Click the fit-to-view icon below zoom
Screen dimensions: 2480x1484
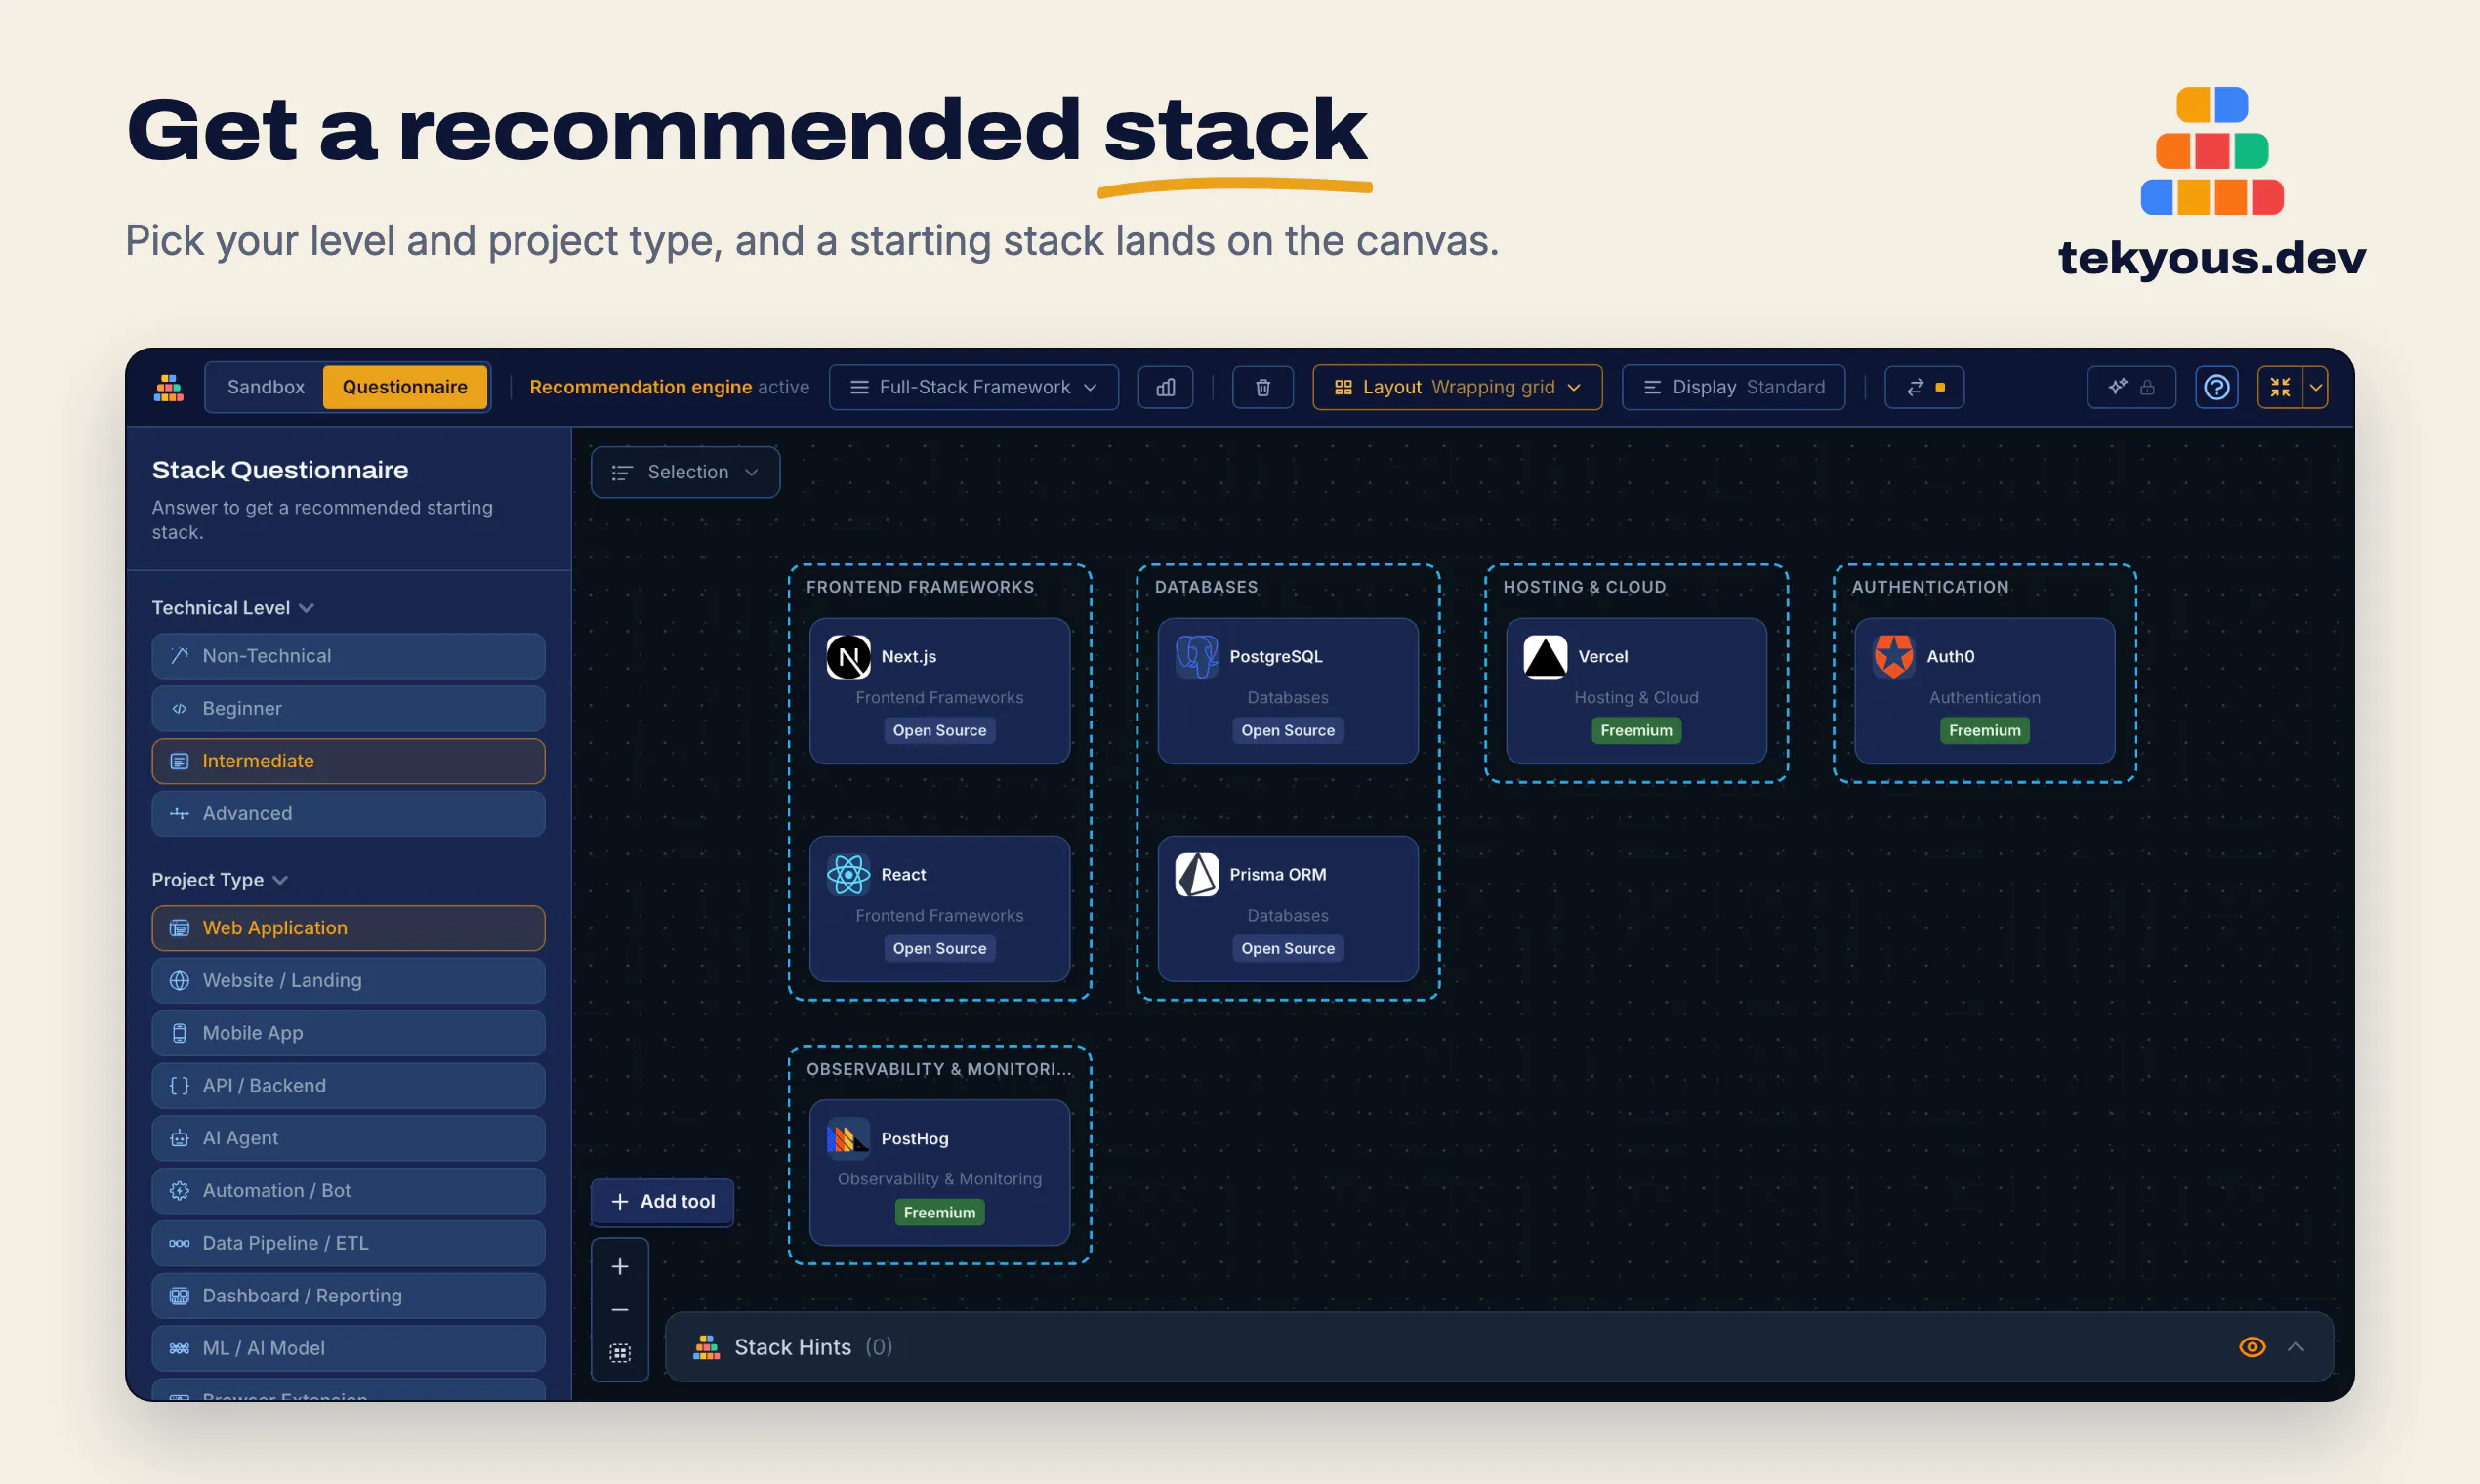[x=620, y=1353]
